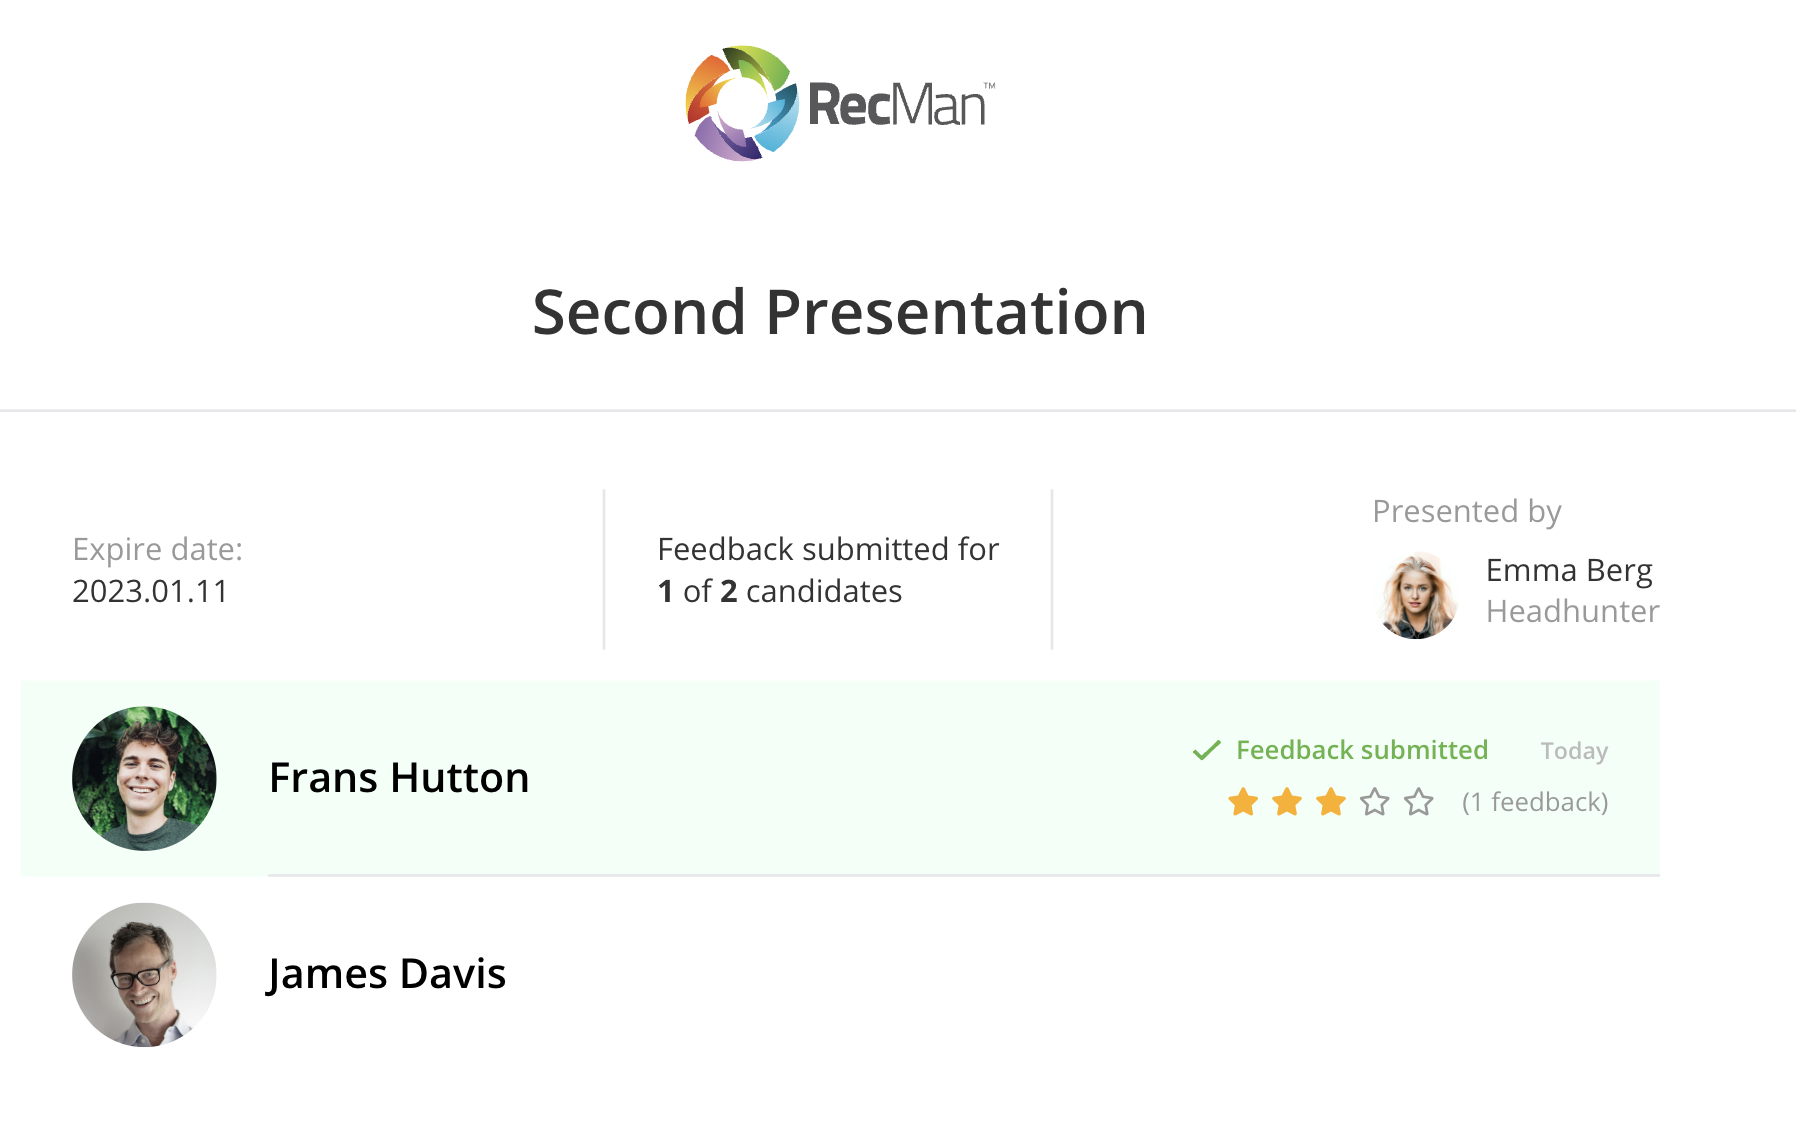Click the second rating star
The image size is (1796, 1124).
(1287, 802)
